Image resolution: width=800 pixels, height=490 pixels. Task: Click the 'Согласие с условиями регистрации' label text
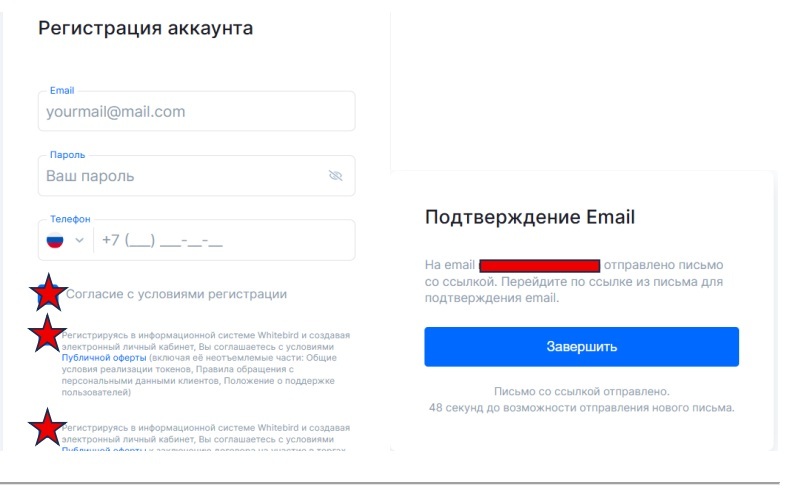176,294
